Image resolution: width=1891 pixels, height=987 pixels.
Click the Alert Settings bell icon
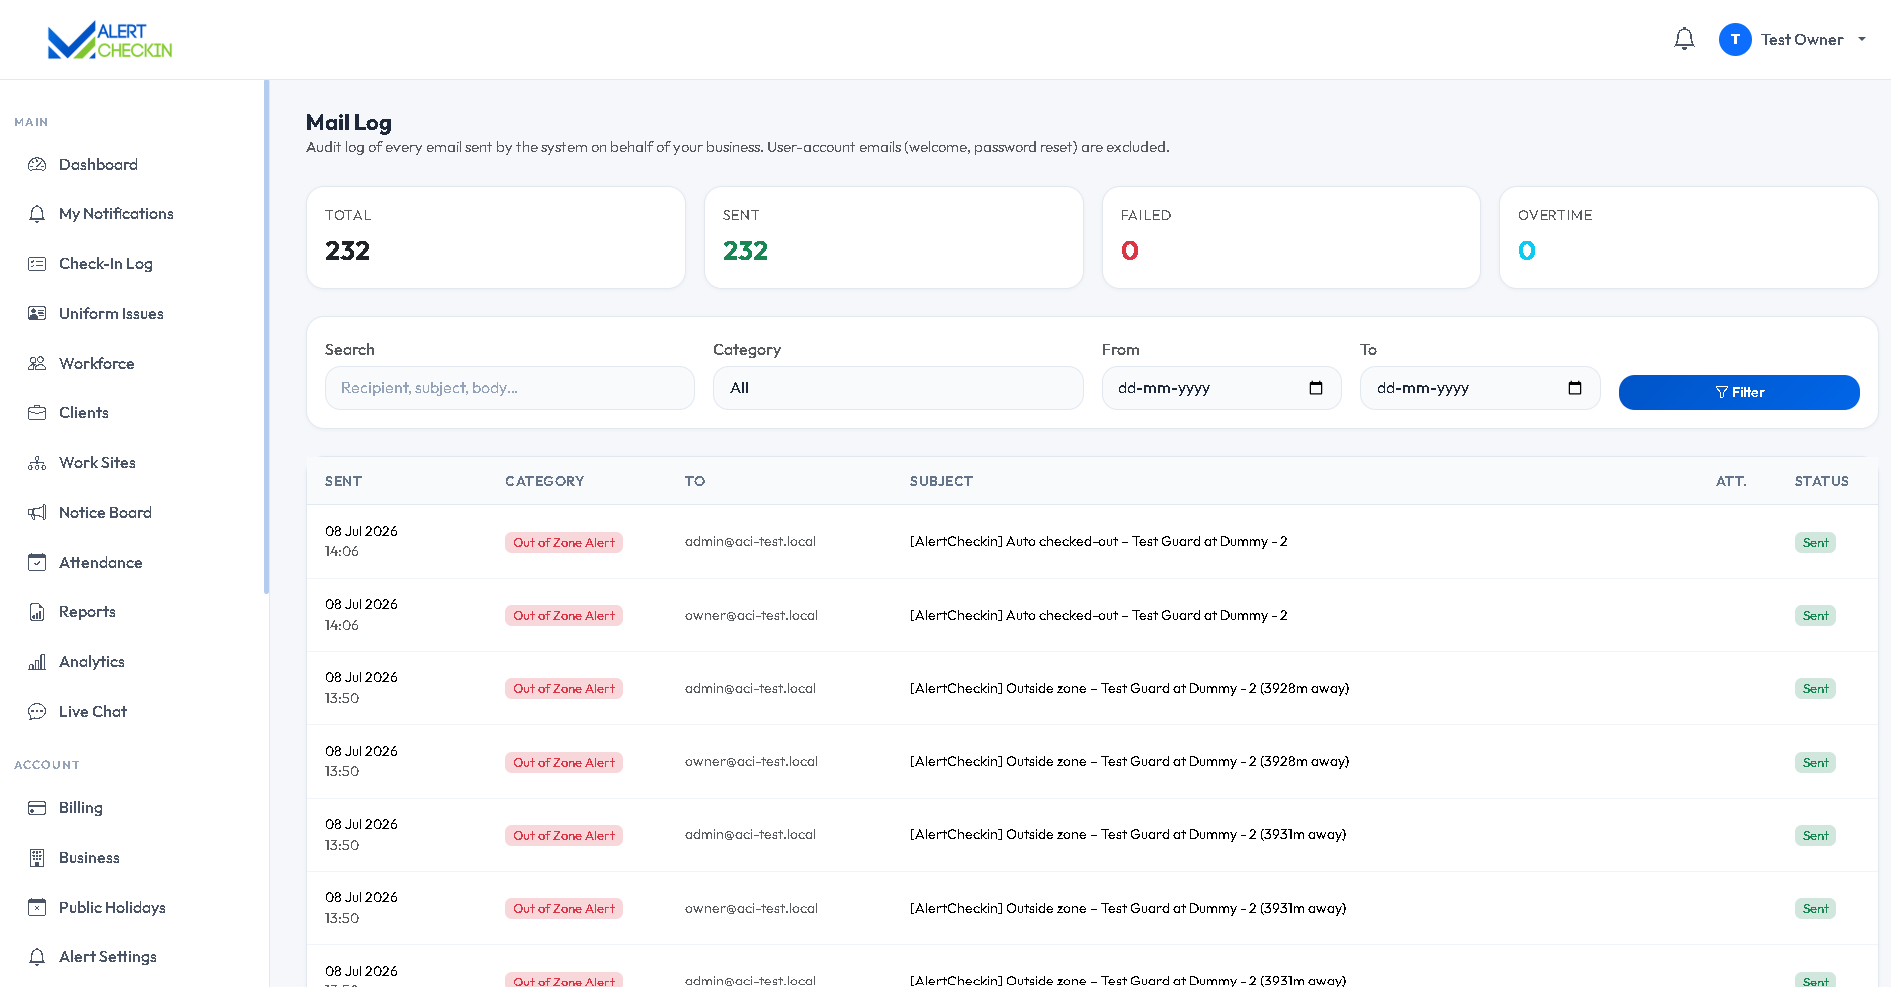click(37, 957)
